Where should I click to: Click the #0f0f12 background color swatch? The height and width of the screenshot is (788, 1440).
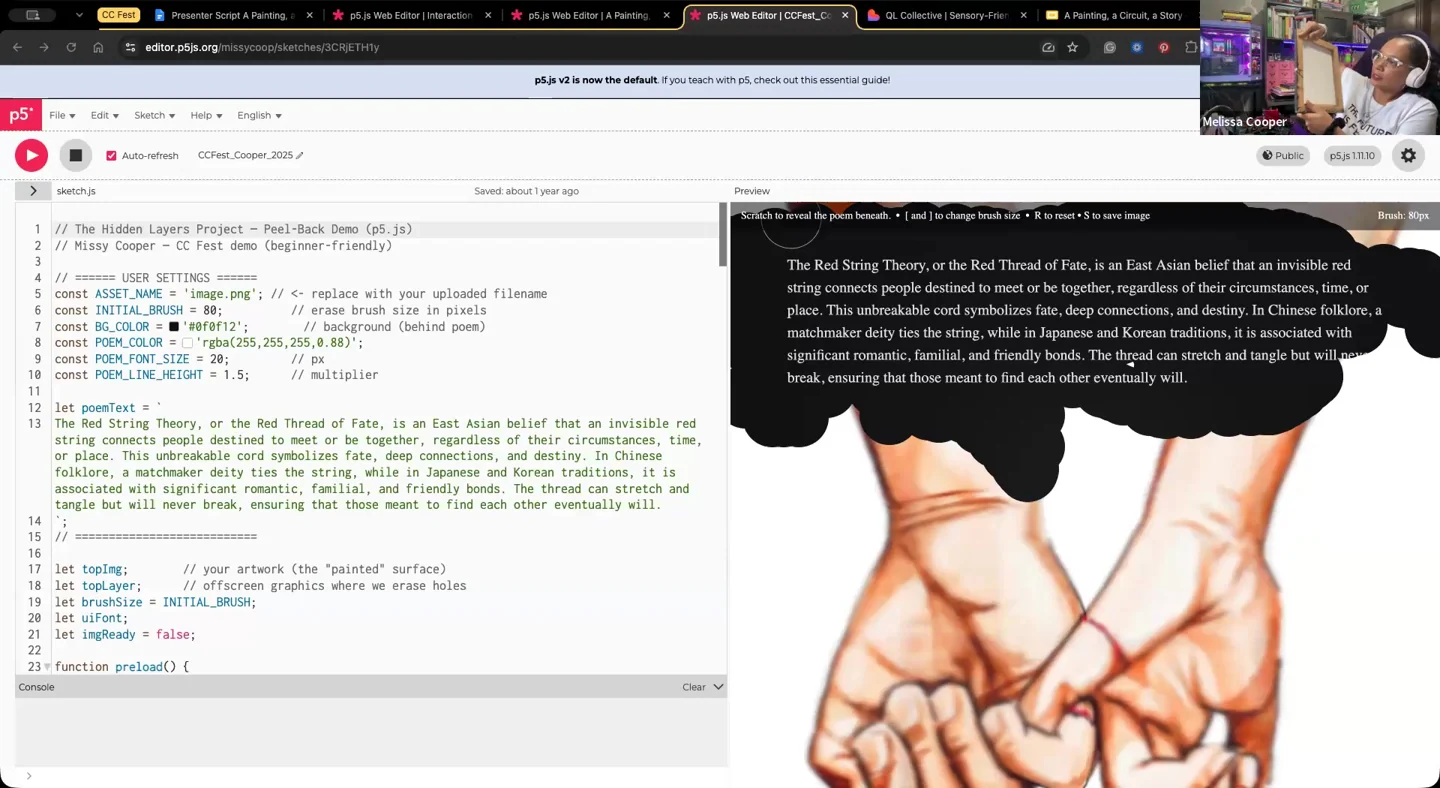coord(174,326)
